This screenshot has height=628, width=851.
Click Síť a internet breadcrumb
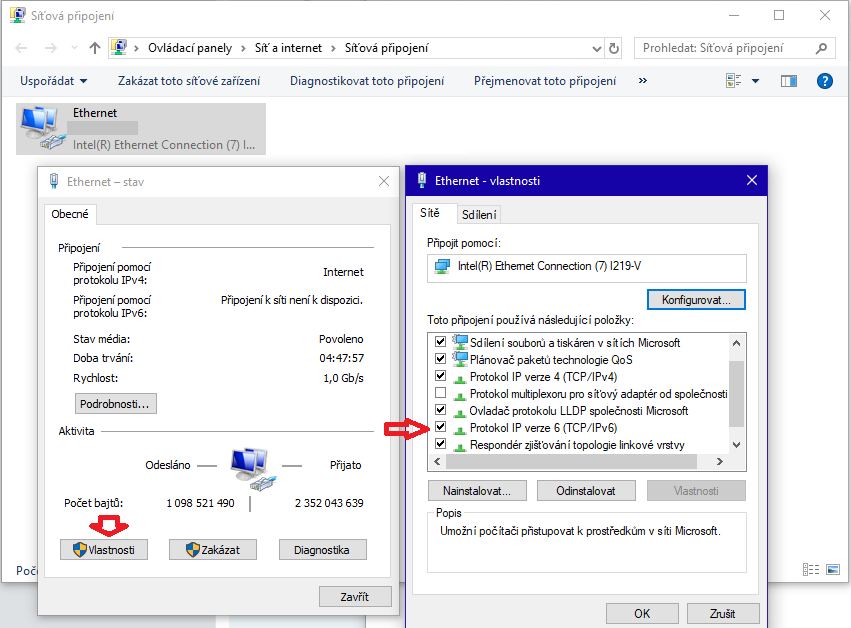point(288,48)
